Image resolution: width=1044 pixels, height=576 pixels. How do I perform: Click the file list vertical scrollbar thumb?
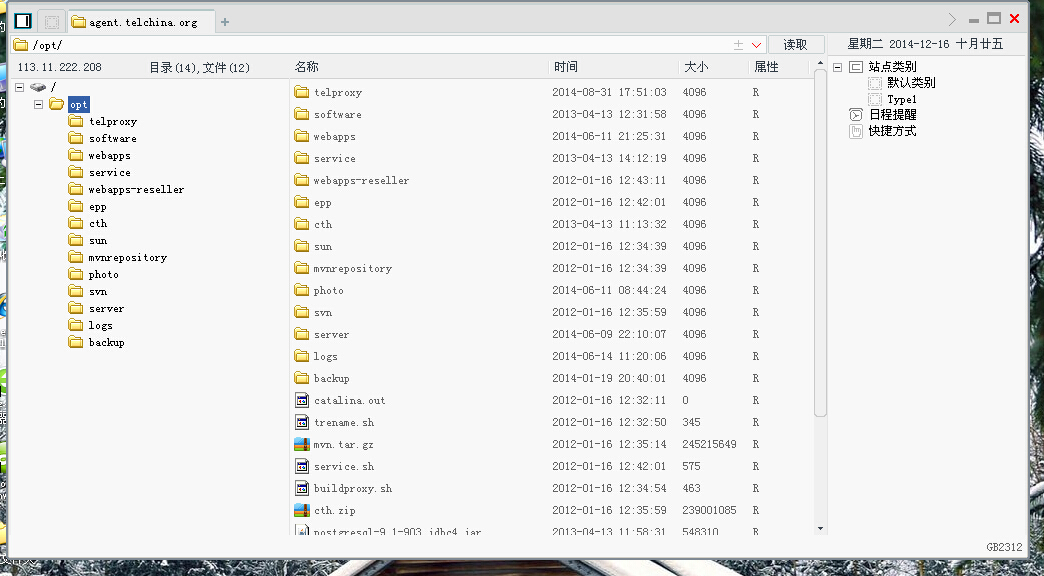point(820,243)
